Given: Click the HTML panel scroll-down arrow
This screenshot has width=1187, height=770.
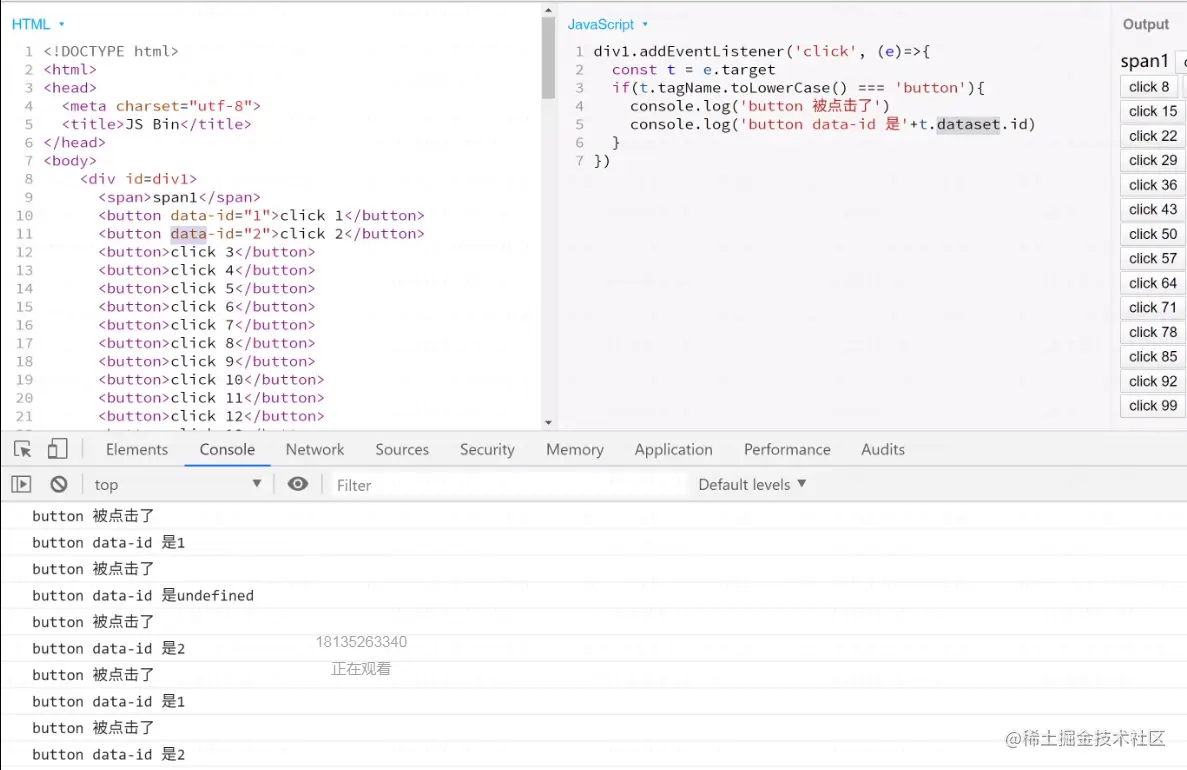Looking at the screenshot, I should 548,422.
